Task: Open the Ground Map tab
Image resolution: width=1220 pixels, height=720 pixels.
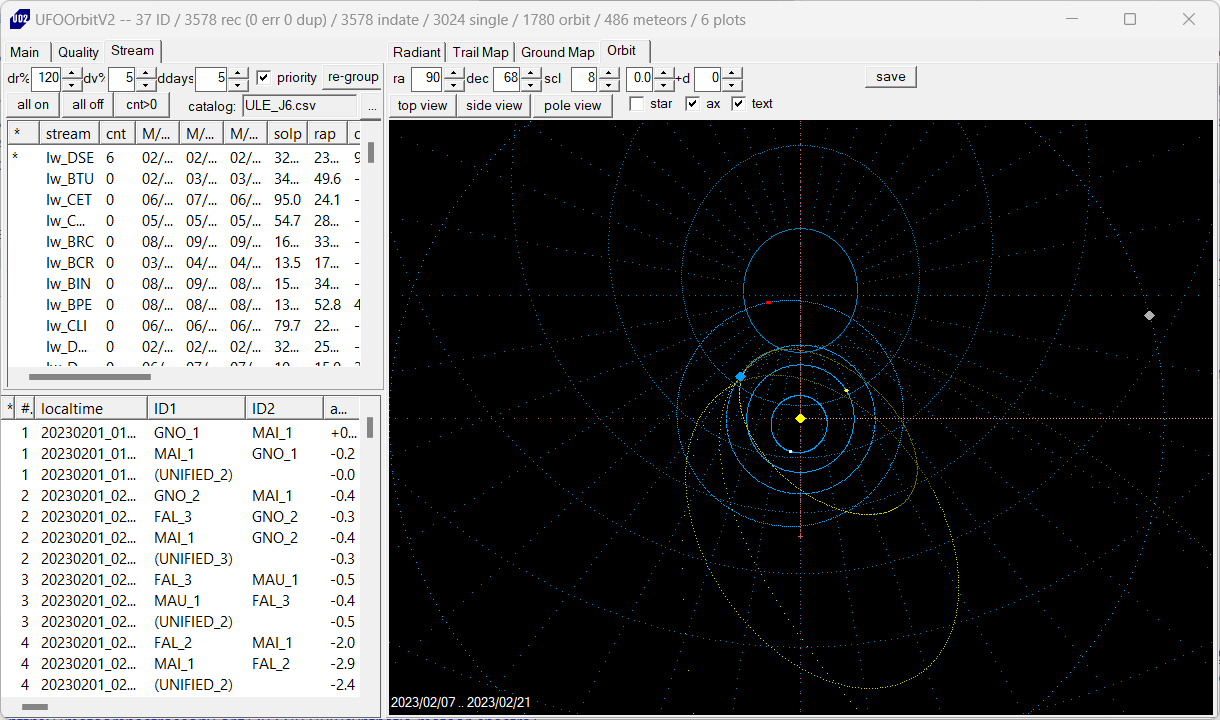Action: pos(557,52)
